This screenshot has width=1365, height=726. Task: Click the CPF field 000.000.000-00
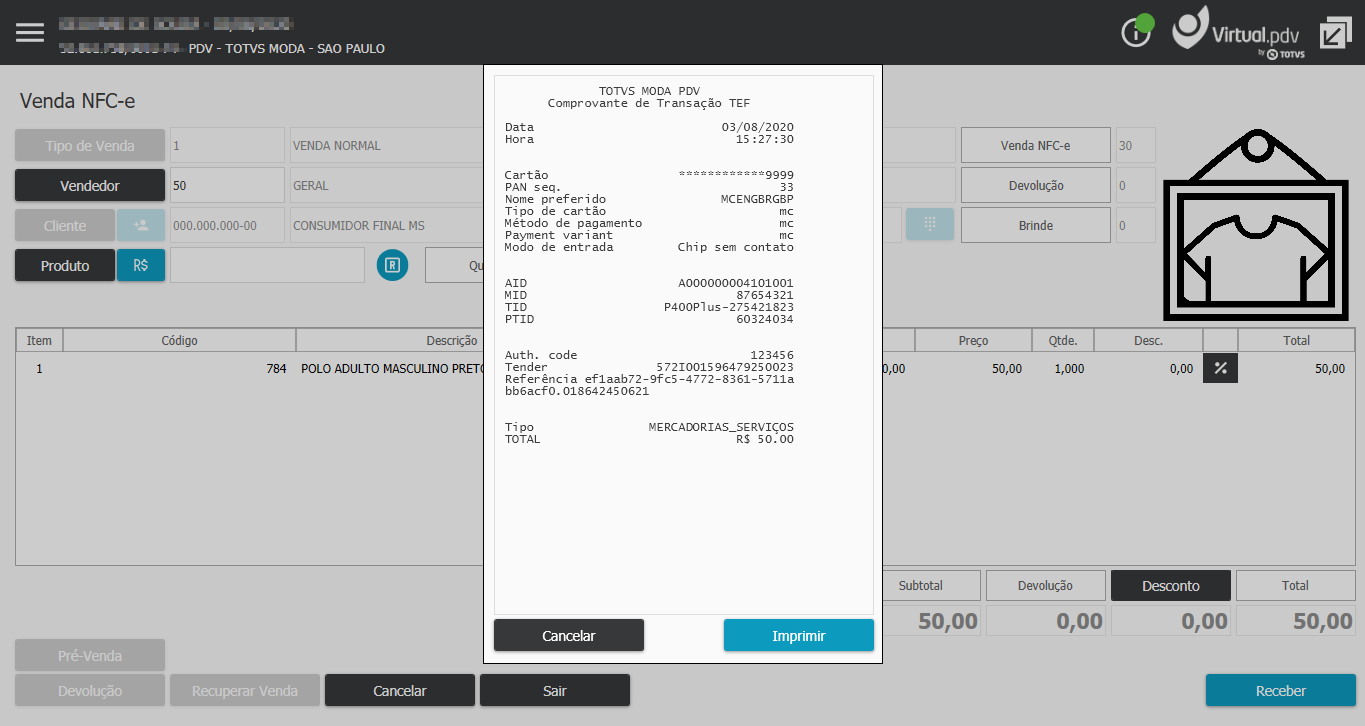point(227,225)
